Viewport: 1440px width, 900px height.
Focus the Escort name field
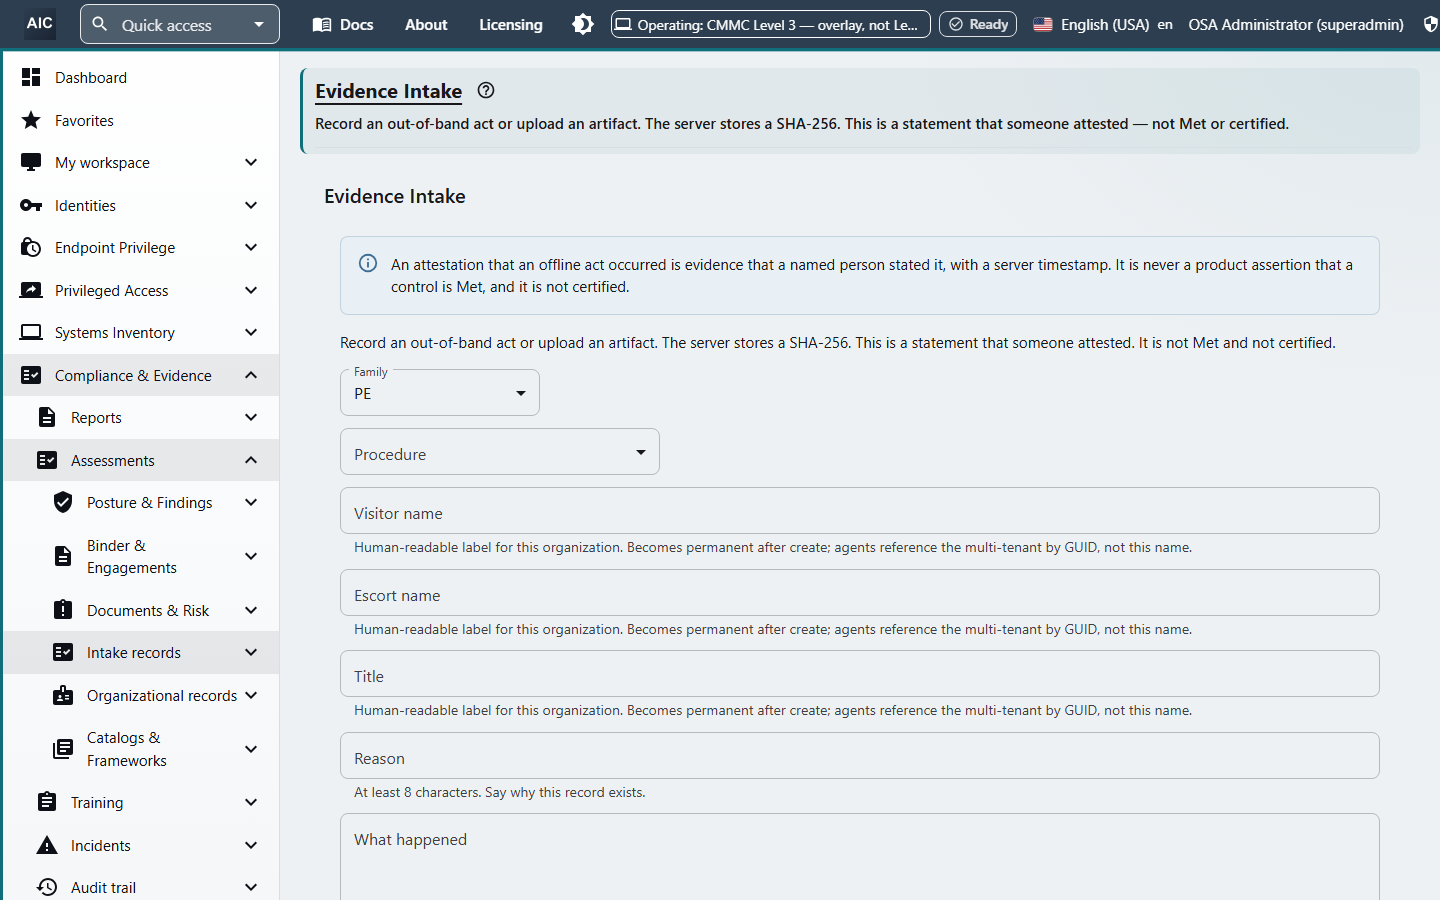860,593
